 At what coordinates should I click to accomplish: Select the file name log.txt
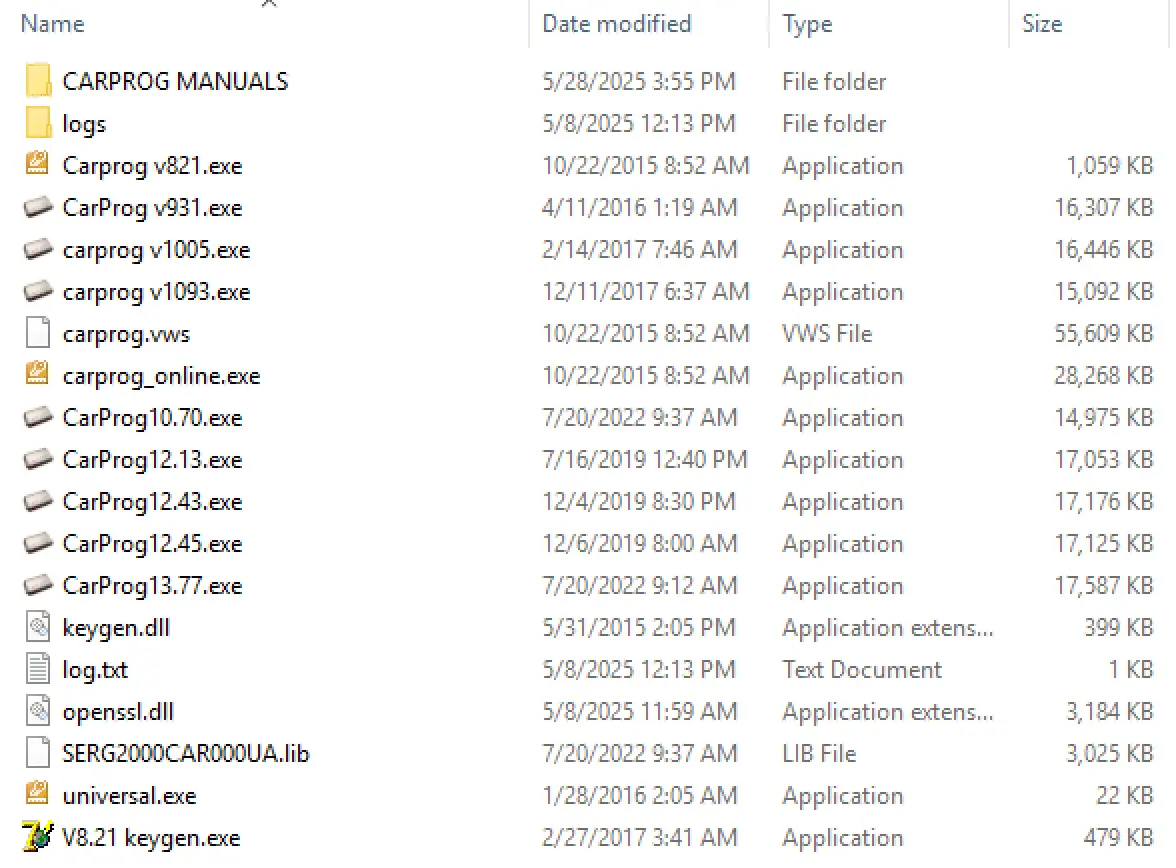tap(95, 670)
